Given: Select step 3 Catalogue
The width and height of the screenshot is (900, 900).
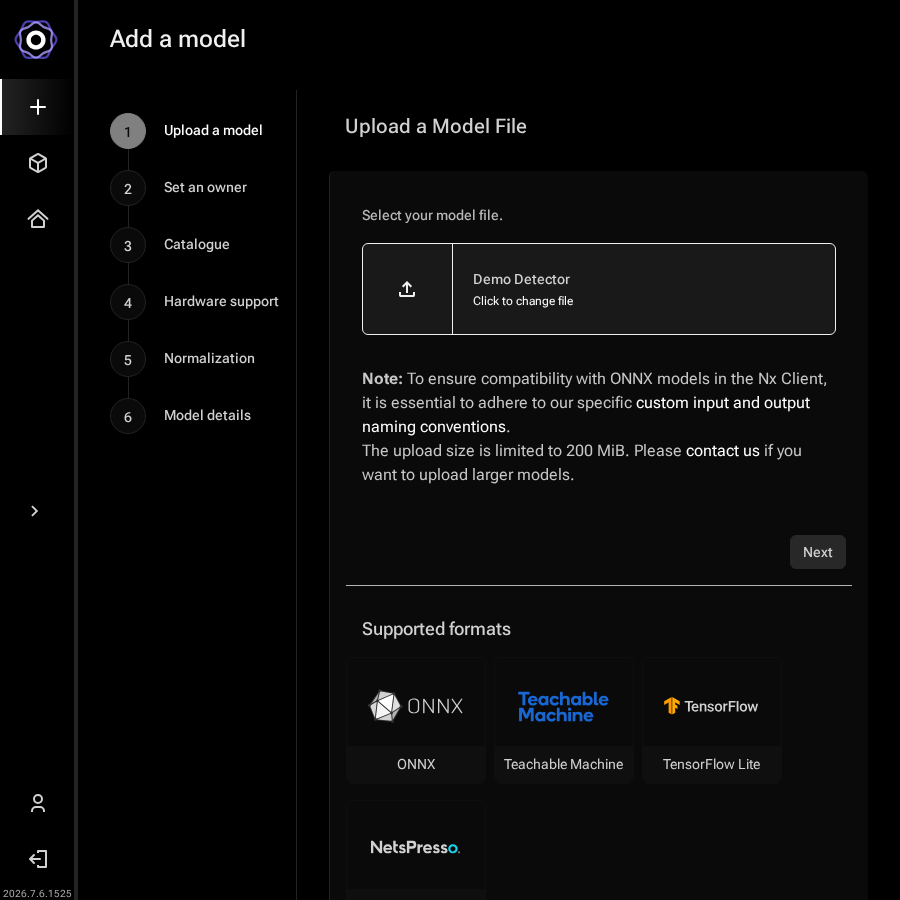Looking at the screenshot, I should 170,245.
